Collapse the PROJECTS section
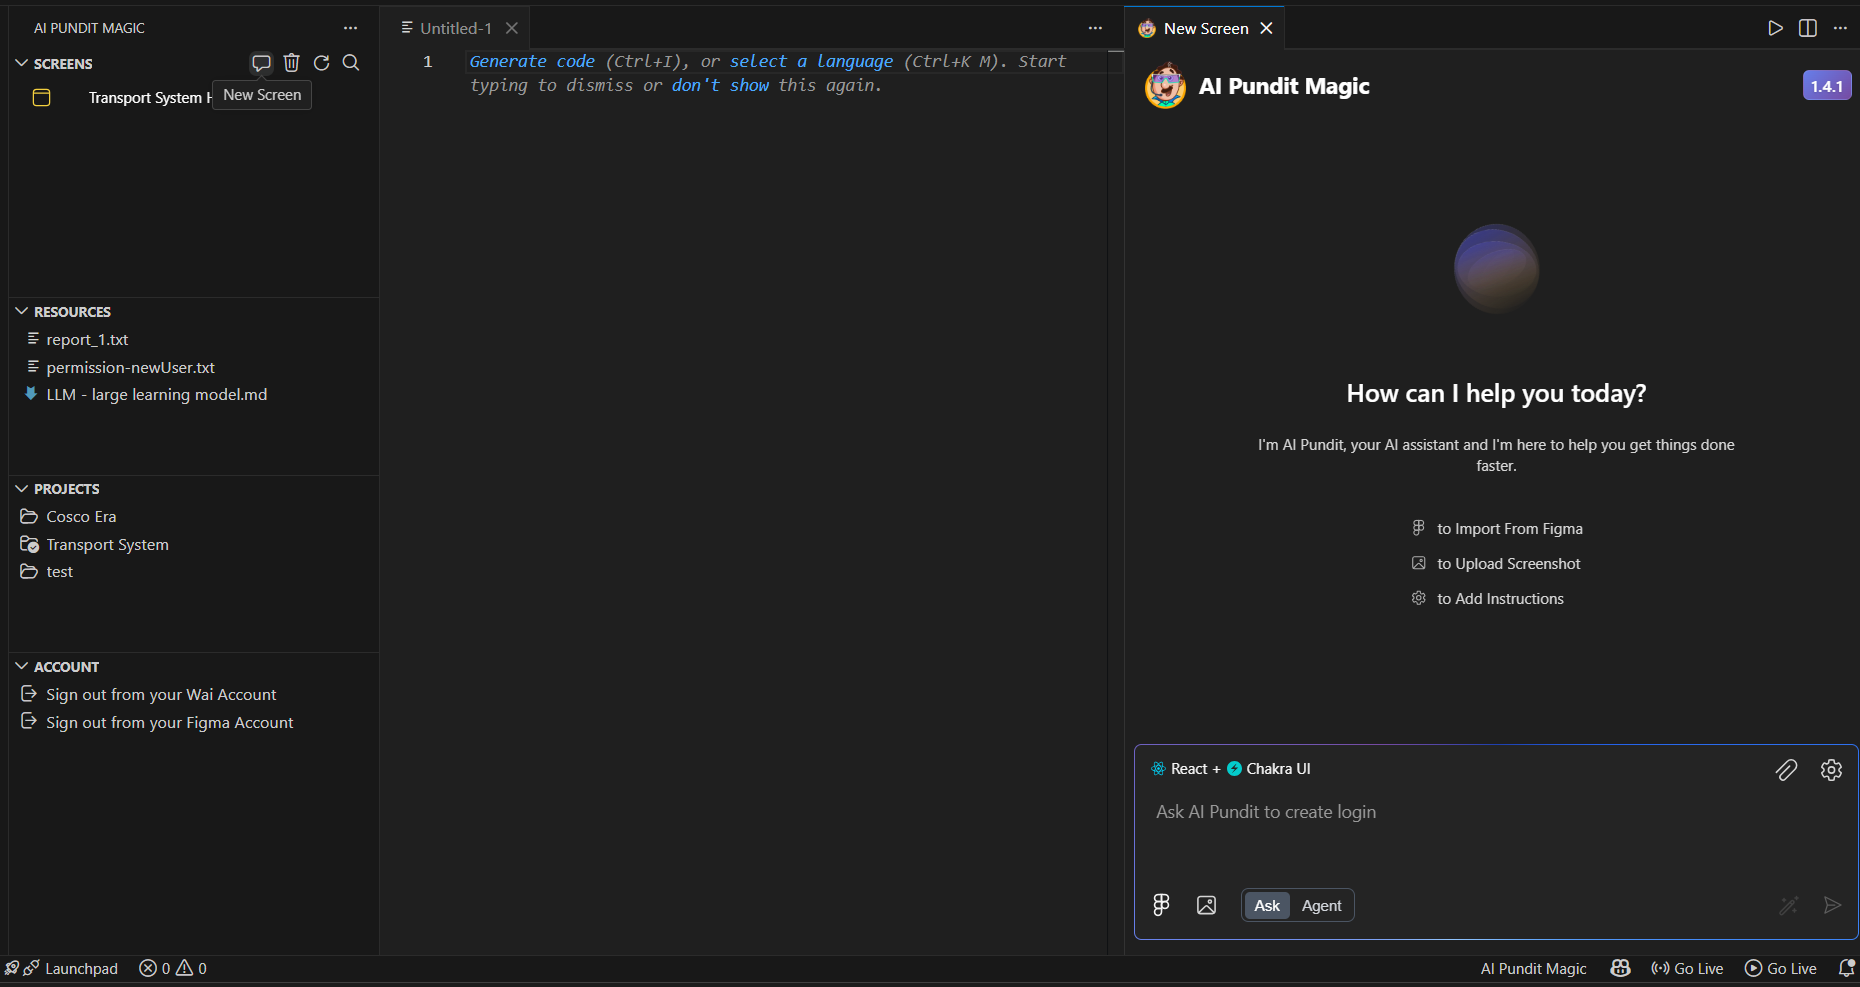1860x987 pixels. 22,488
